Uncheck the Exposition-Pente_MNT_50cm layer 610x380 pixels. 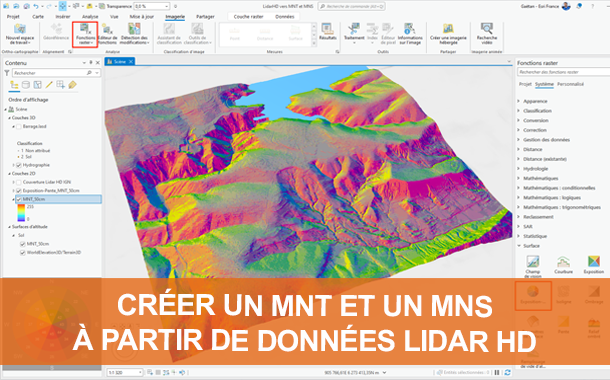point(19,191)
